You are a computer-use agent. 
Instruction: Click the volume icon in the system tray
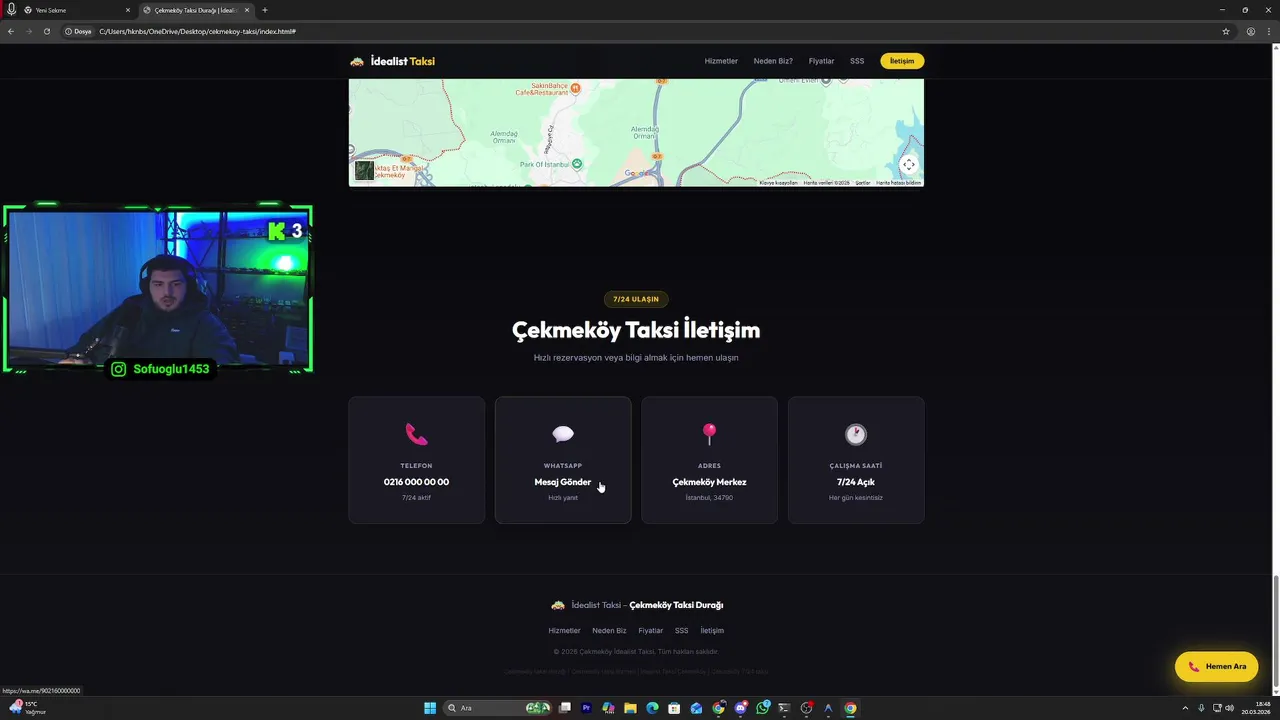click(x=1229, y=708)
